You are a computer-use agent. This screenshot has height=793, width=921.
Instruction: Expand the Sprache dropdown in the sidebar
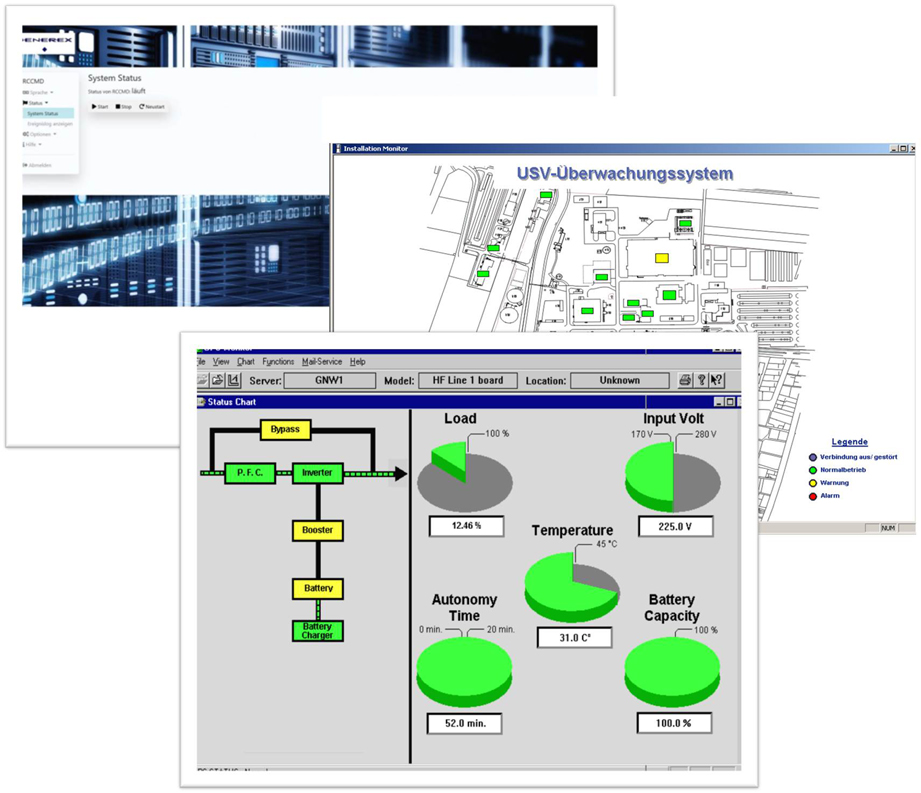point(38,92)
